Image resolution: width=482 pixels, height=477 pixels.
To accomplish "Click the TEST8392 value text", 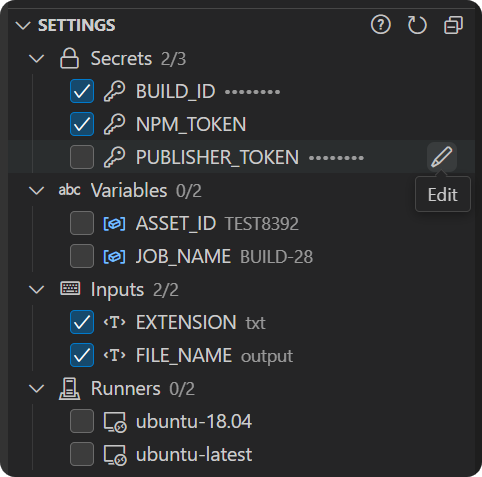I will point(262,224).
